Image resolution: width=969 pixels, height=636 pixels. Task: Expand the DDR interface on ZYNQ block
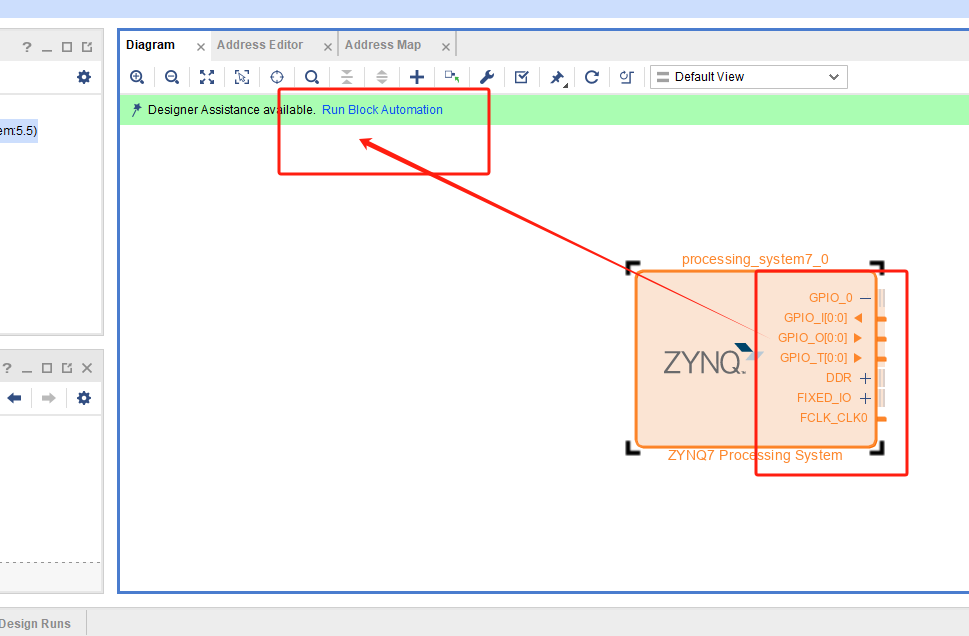pyautogui.click(x=865, y=378)
